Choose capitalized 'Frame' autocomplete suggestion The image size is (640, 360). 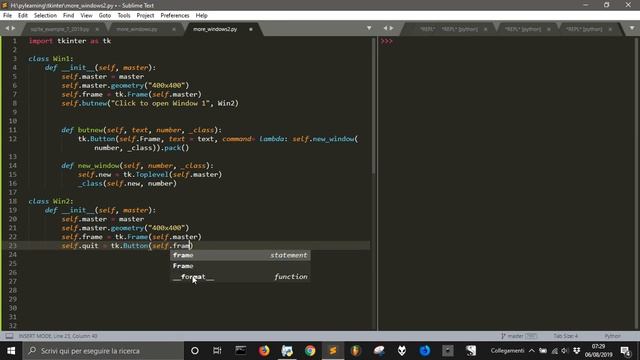click(240, 266)
